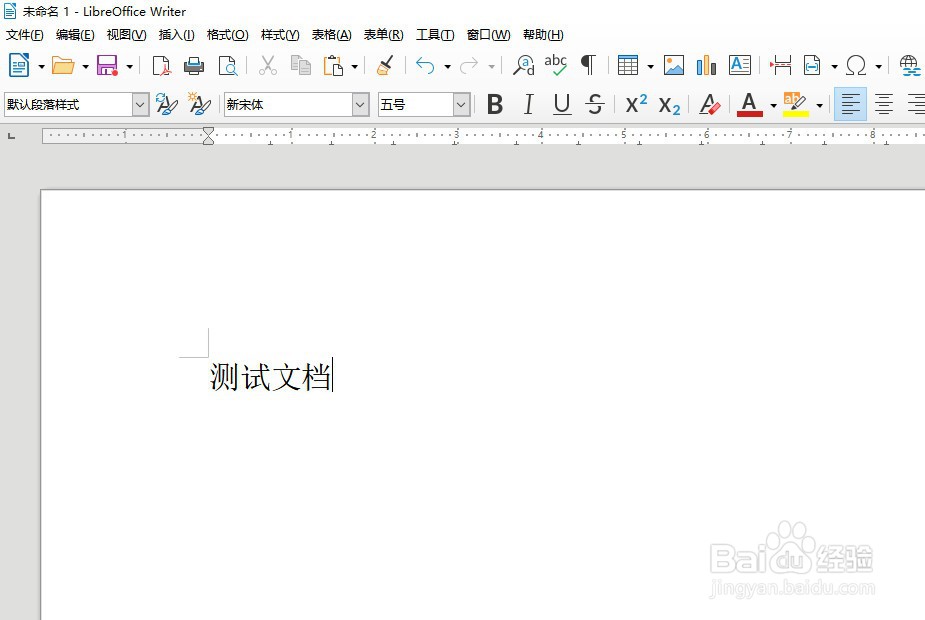Open the 插入 menu
The image size is (925, 620).
point(176,34)
